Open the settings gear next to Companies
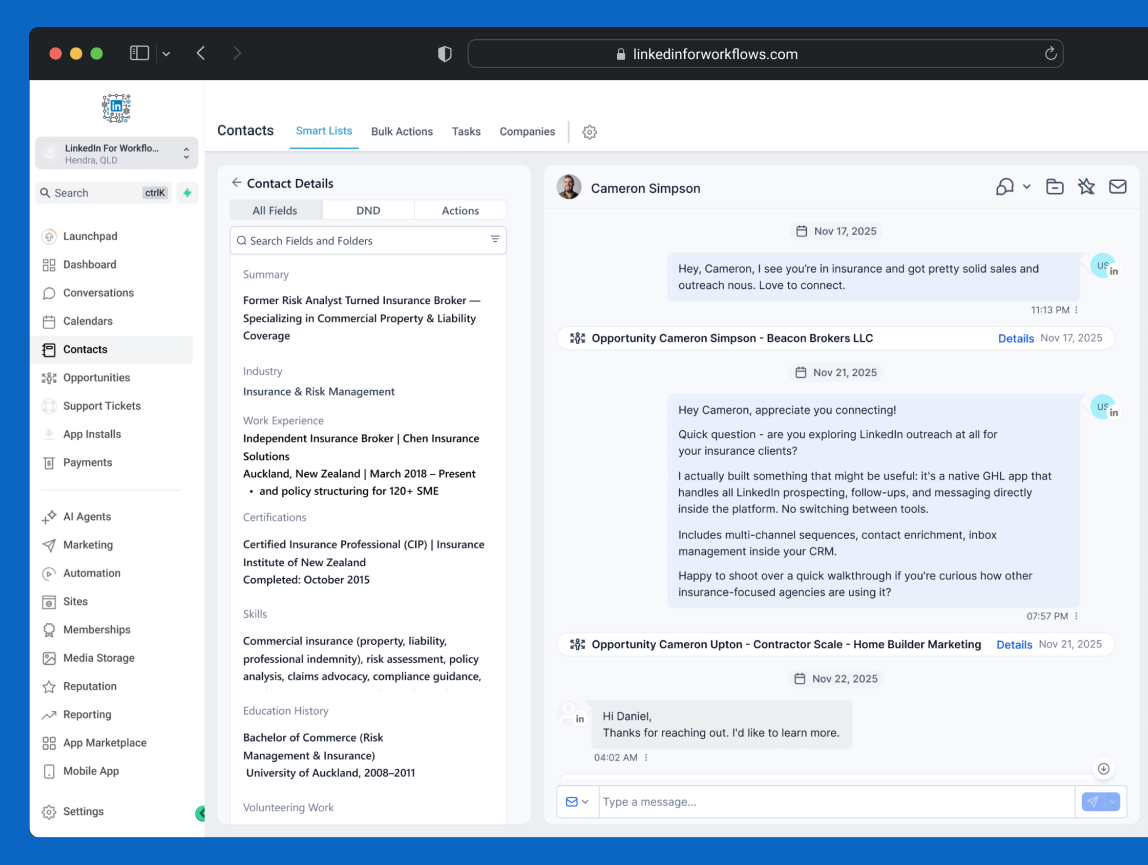The width and height of the screenshot is (1148, 865). click(x=589, y=131)
